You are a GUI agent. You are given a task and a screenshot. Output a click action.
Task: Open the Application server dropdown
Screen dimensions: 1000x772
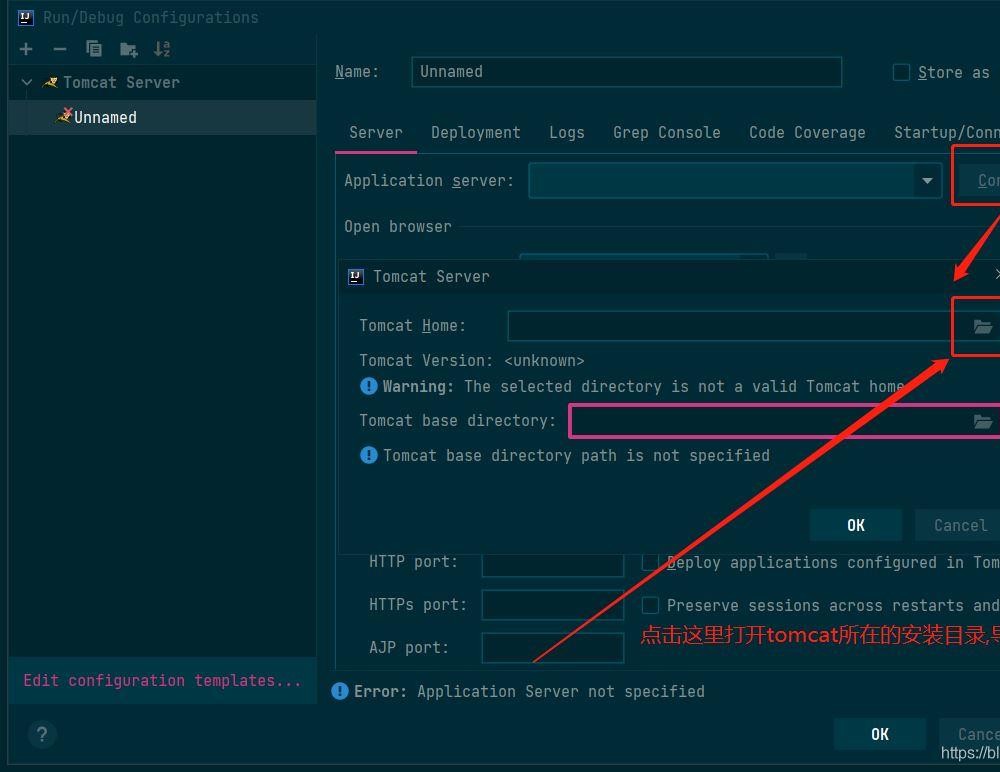(x=927, y=181)
